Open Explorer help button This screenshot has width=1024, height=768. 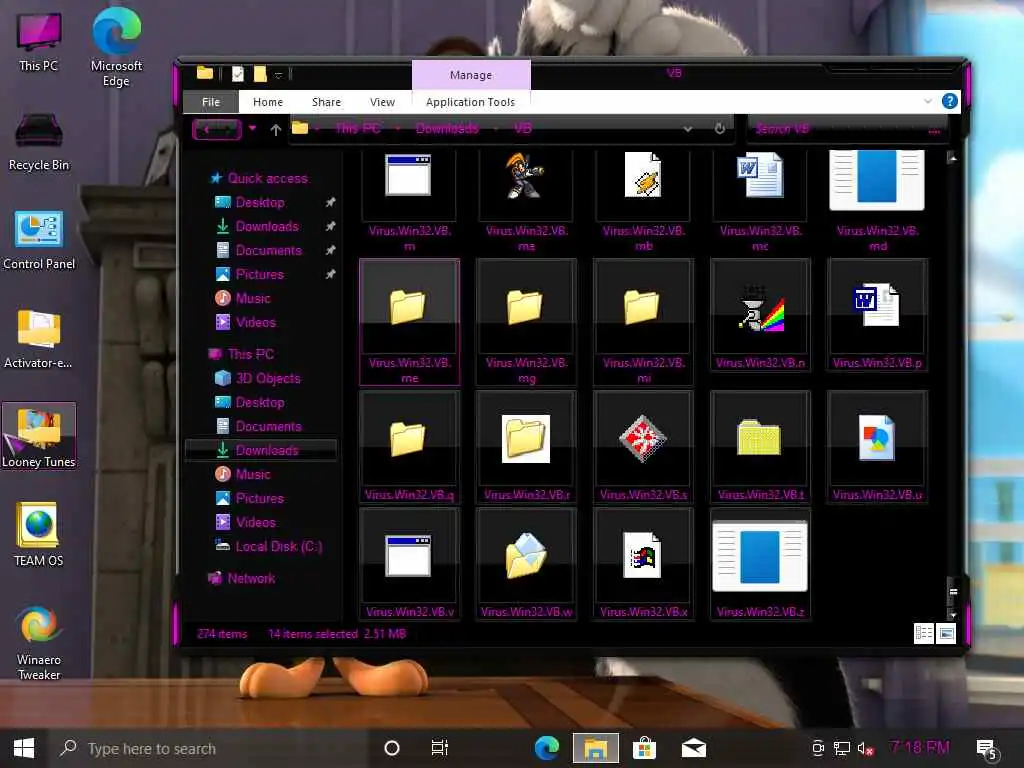[950, 101]
